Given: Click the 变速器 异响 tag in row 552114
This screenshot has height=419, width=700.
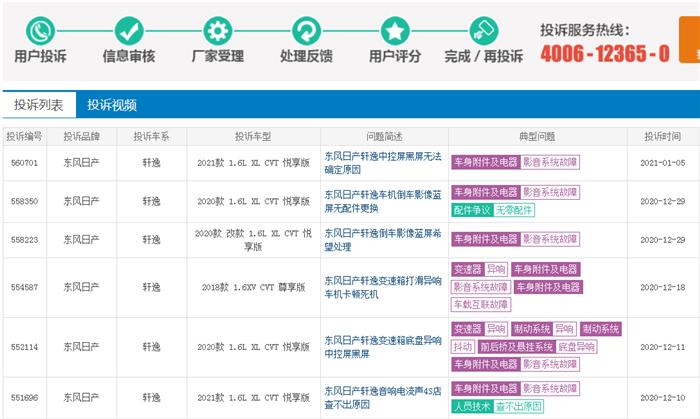Looking at the screenshot, I should pos(479,329).
